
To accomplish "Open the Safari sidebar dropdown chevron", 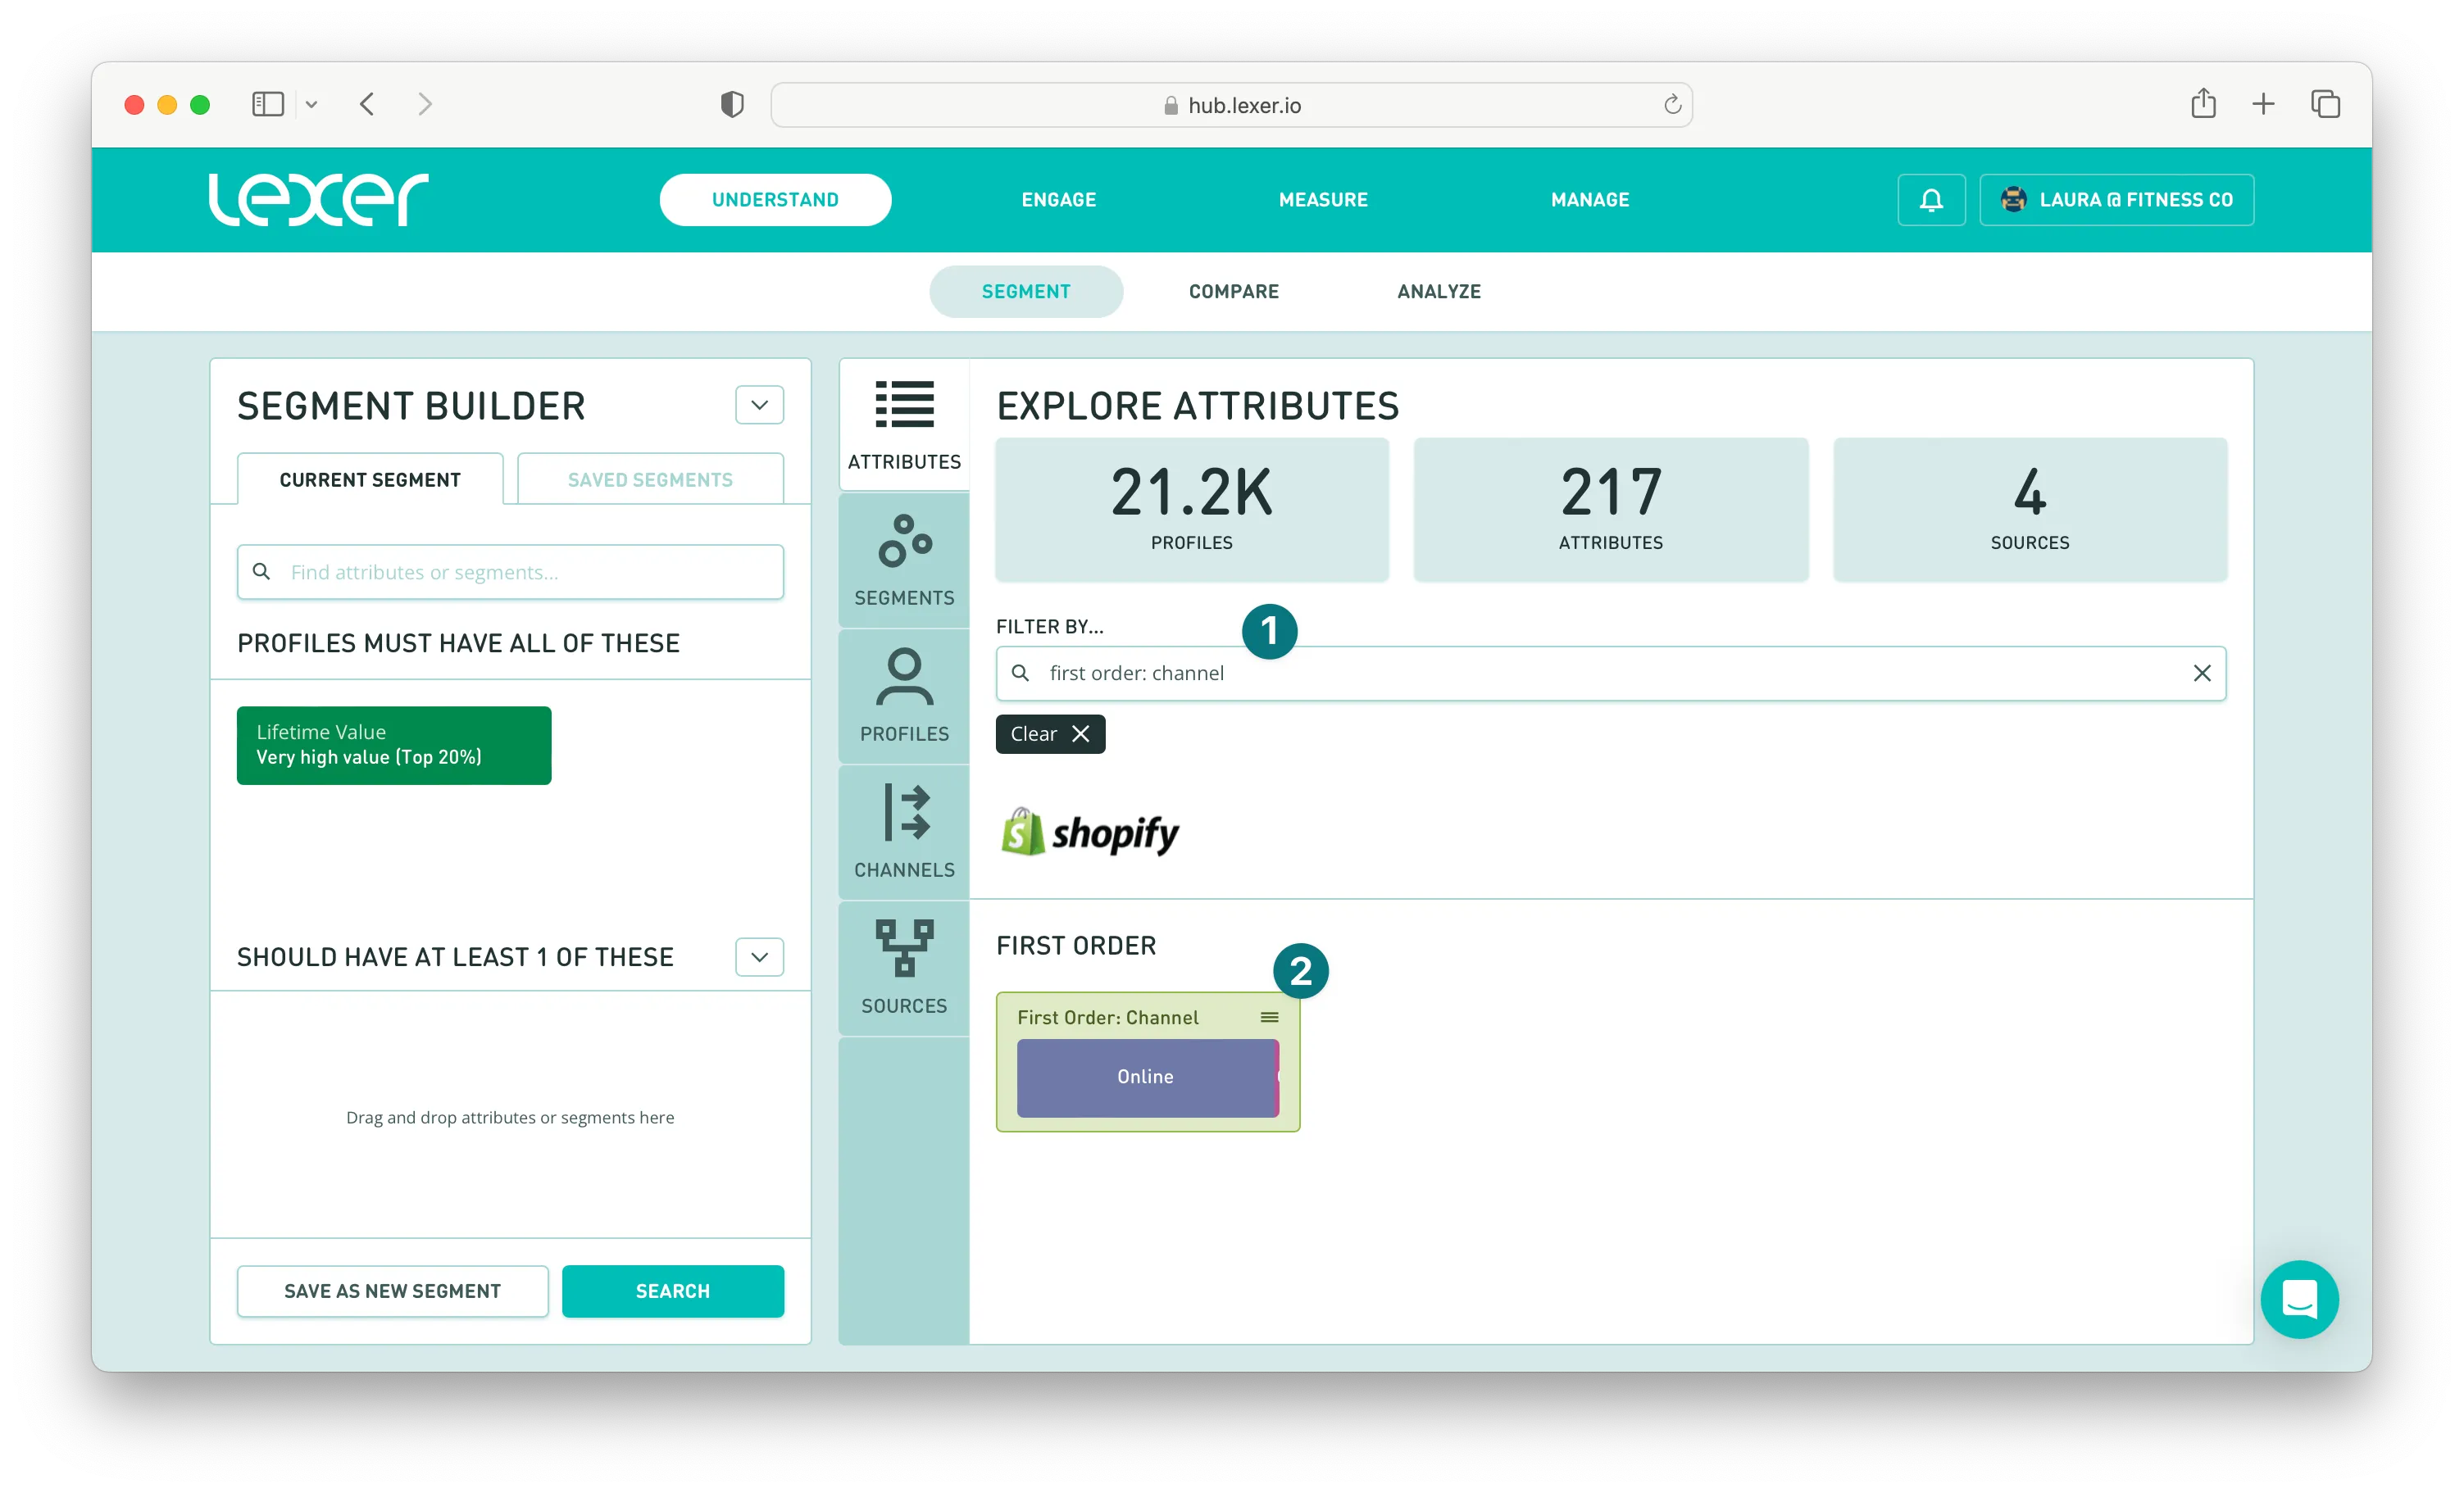I will tap(311, 104).
